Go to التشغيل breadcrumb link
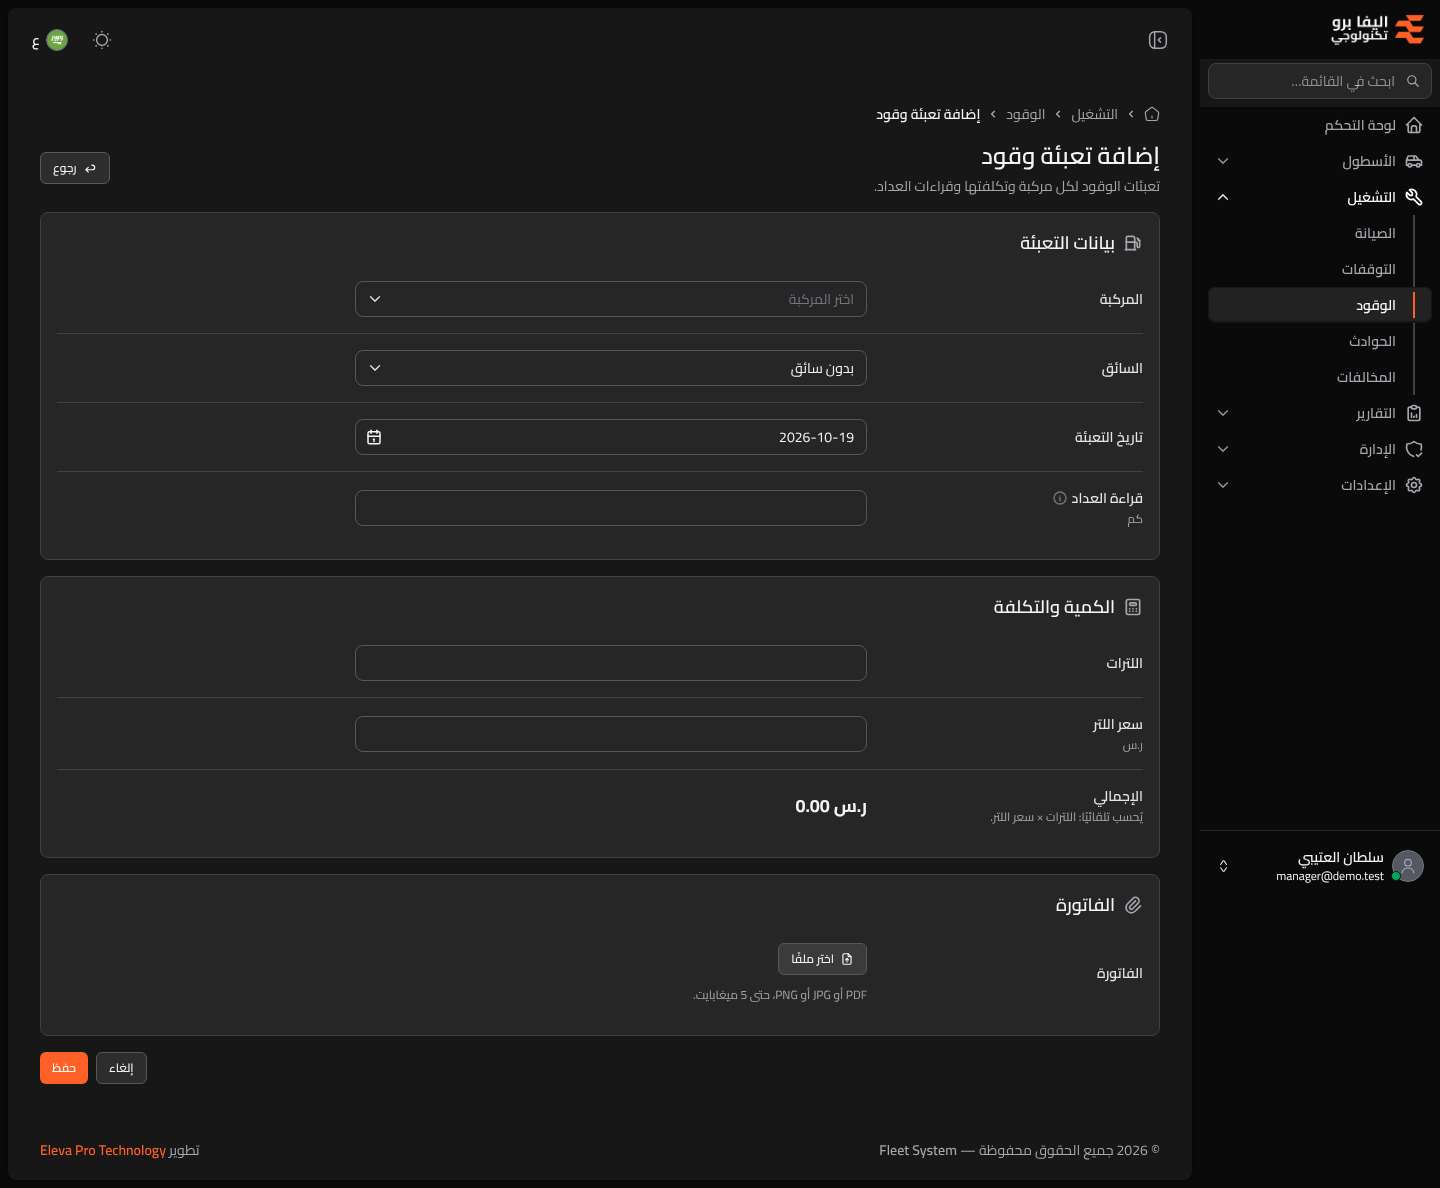Image resolution: width=1440 pixels, height=1188 pixels. (1095, 114)
